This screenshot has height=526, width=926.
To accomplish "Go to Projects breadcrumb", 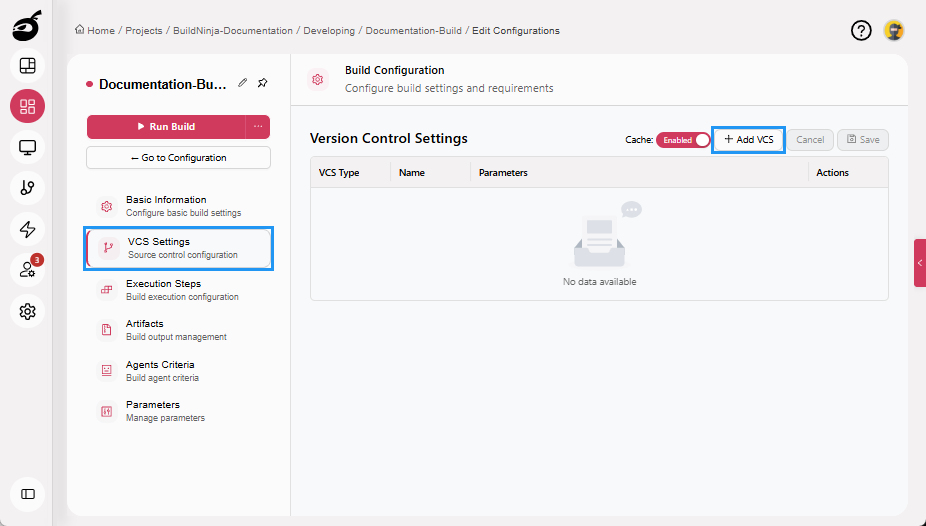I will coord(144,30).
